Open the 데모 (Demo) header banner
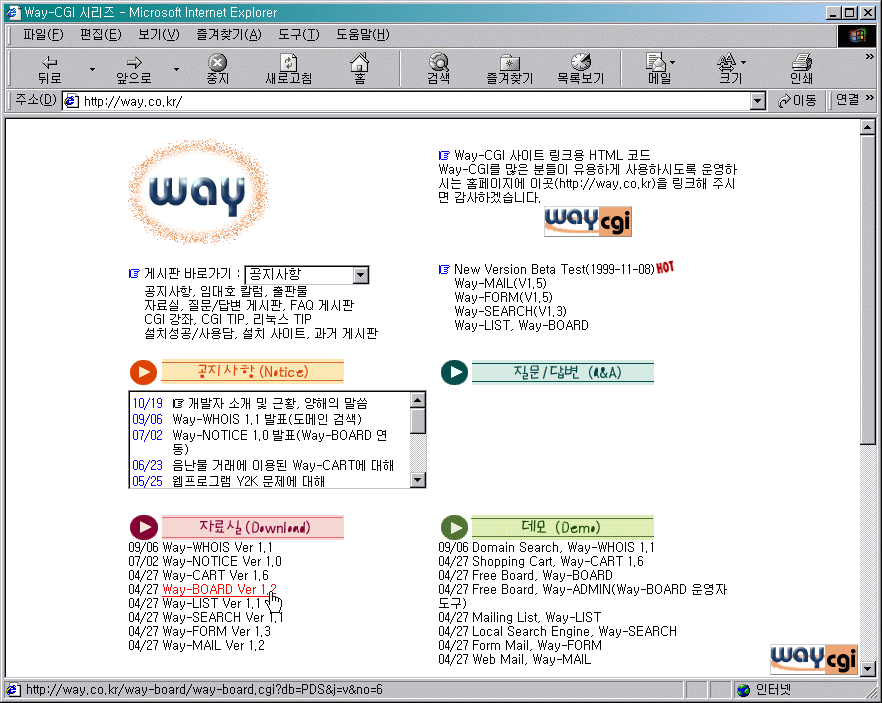The width and height of the screenshot is (882, 703). (562, 528)
